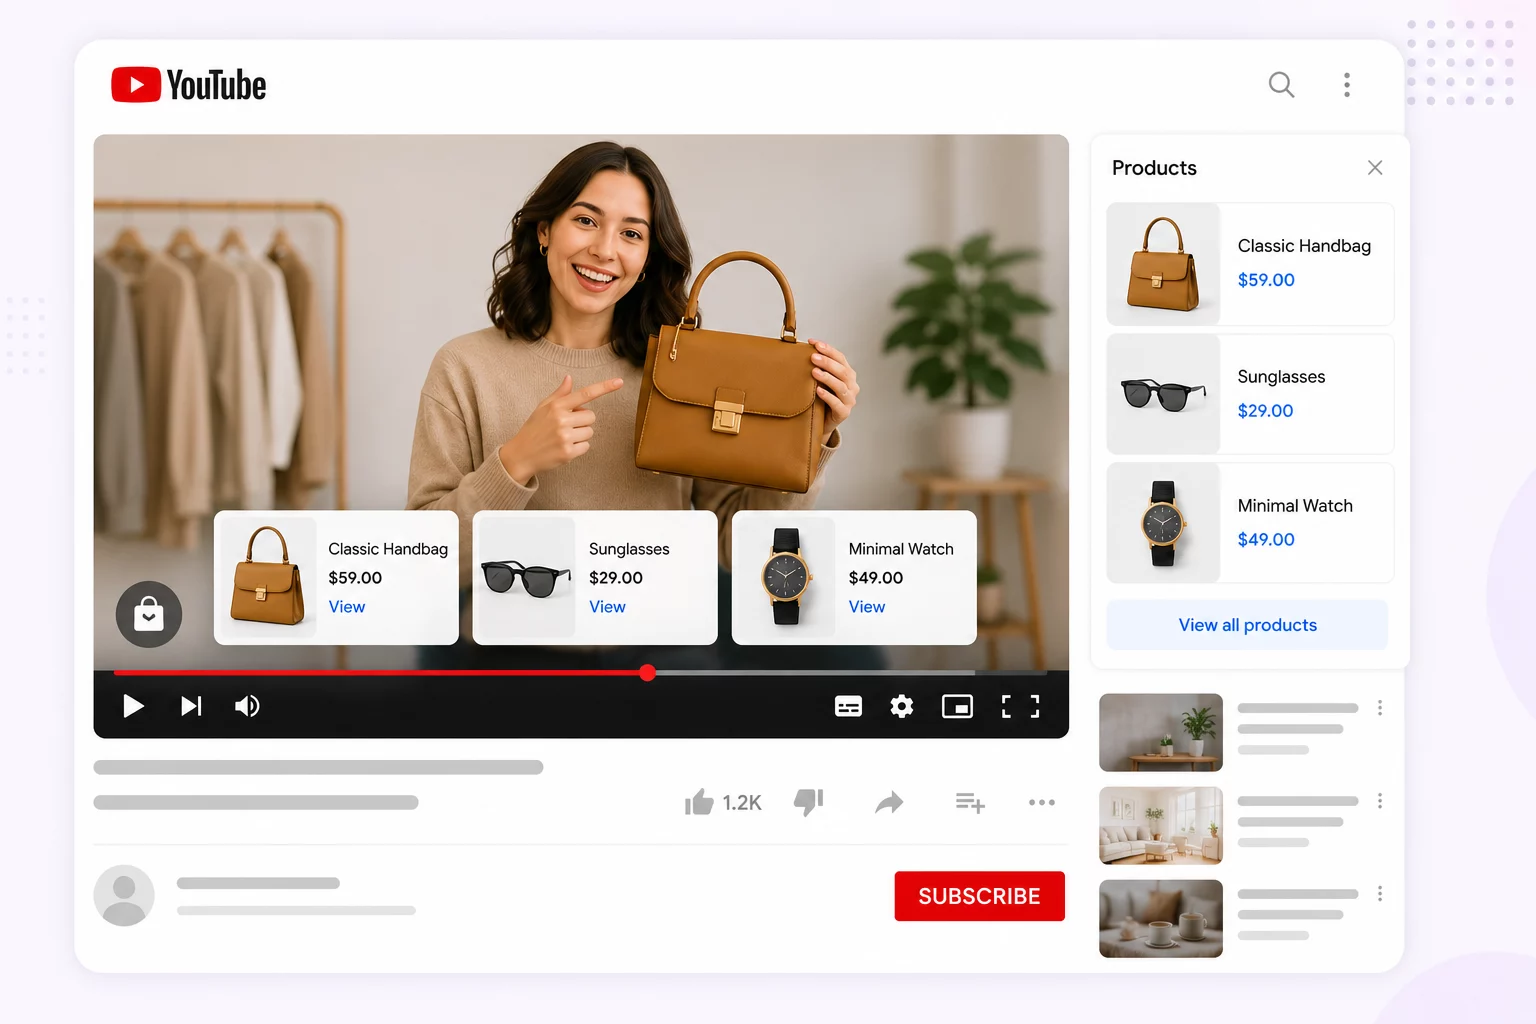
Task: Click watch image in video overlay card
Action: pyautogui.click(x=786, y=577)
